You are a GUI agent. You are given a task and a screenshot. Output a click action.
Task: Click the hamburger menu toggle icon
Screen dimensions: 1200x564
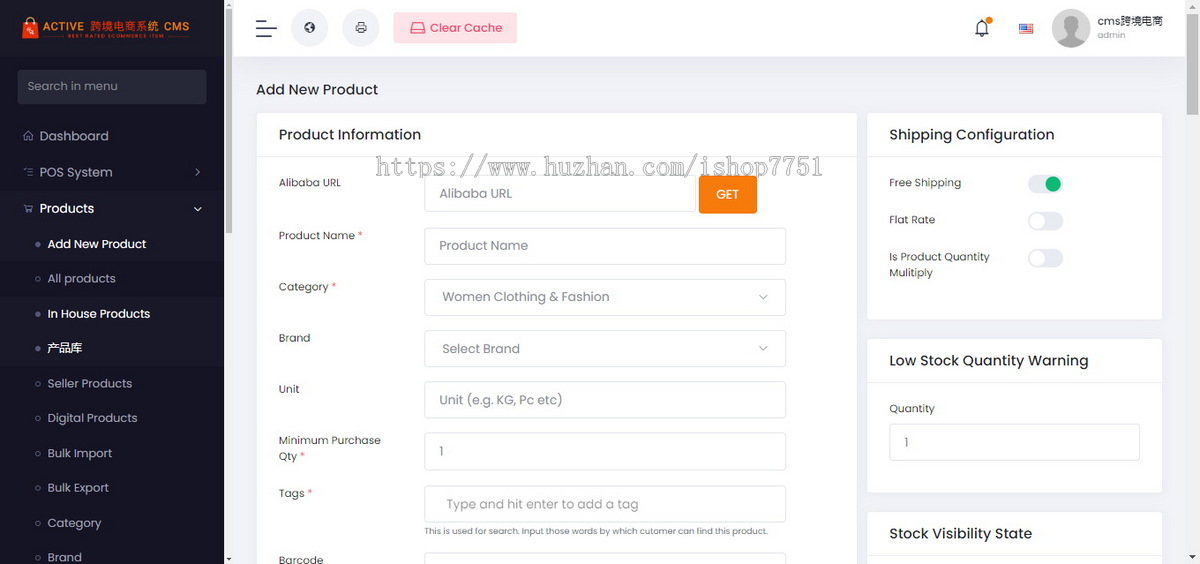click(266, 28)
